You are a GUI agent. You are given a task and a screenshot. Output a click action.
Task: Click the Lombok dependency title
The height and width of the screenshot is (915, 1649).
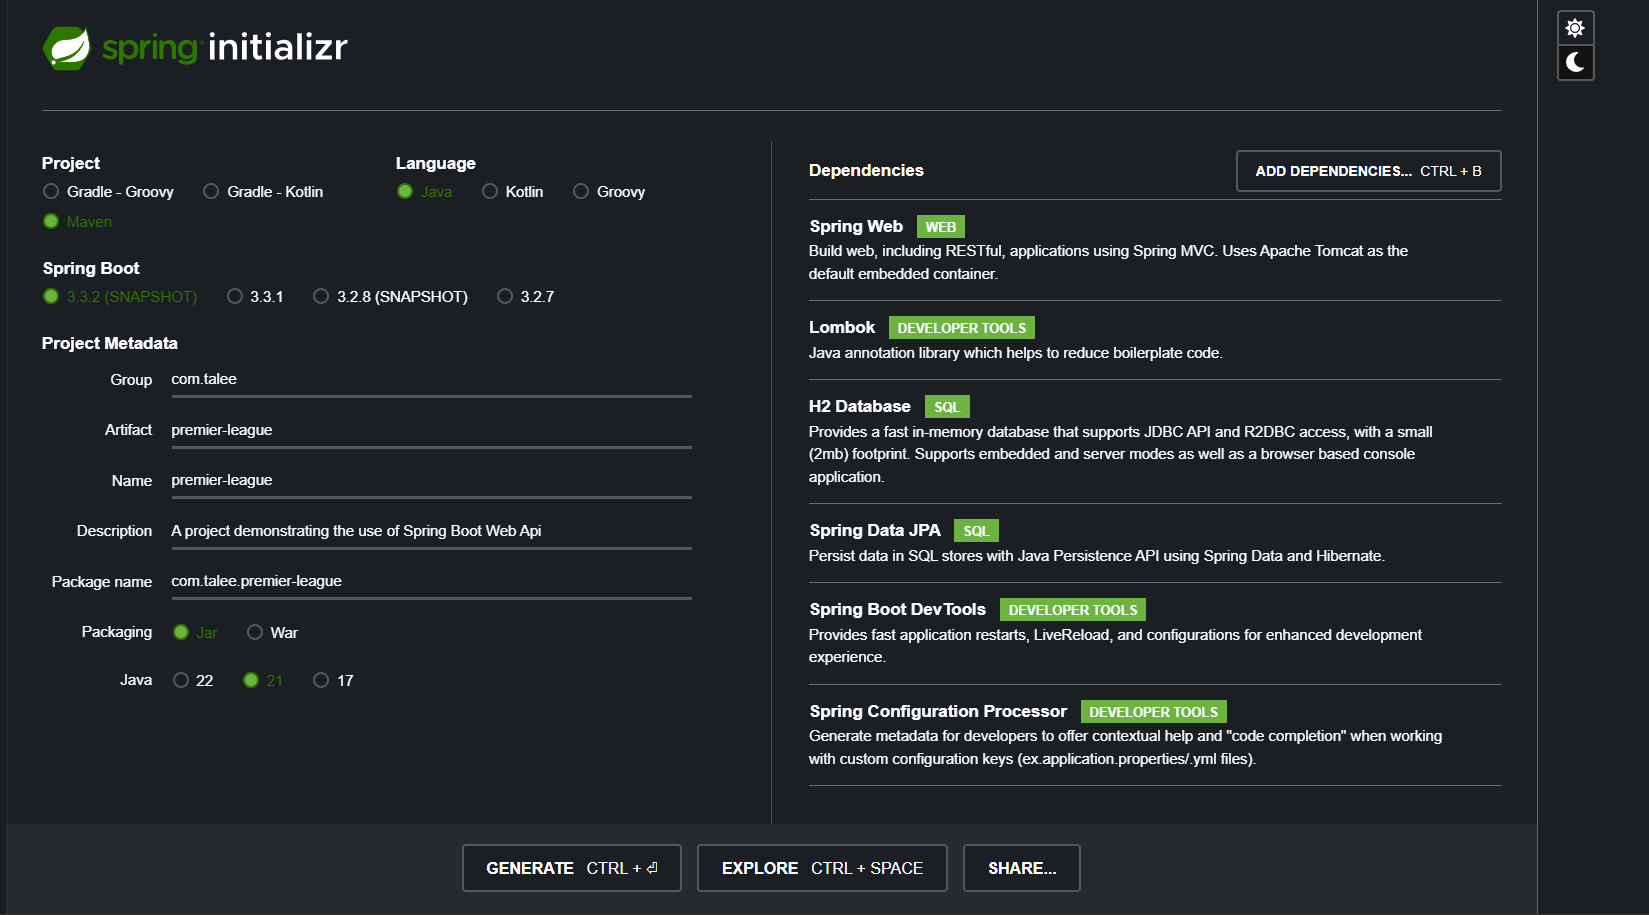[x=842, y=328]
